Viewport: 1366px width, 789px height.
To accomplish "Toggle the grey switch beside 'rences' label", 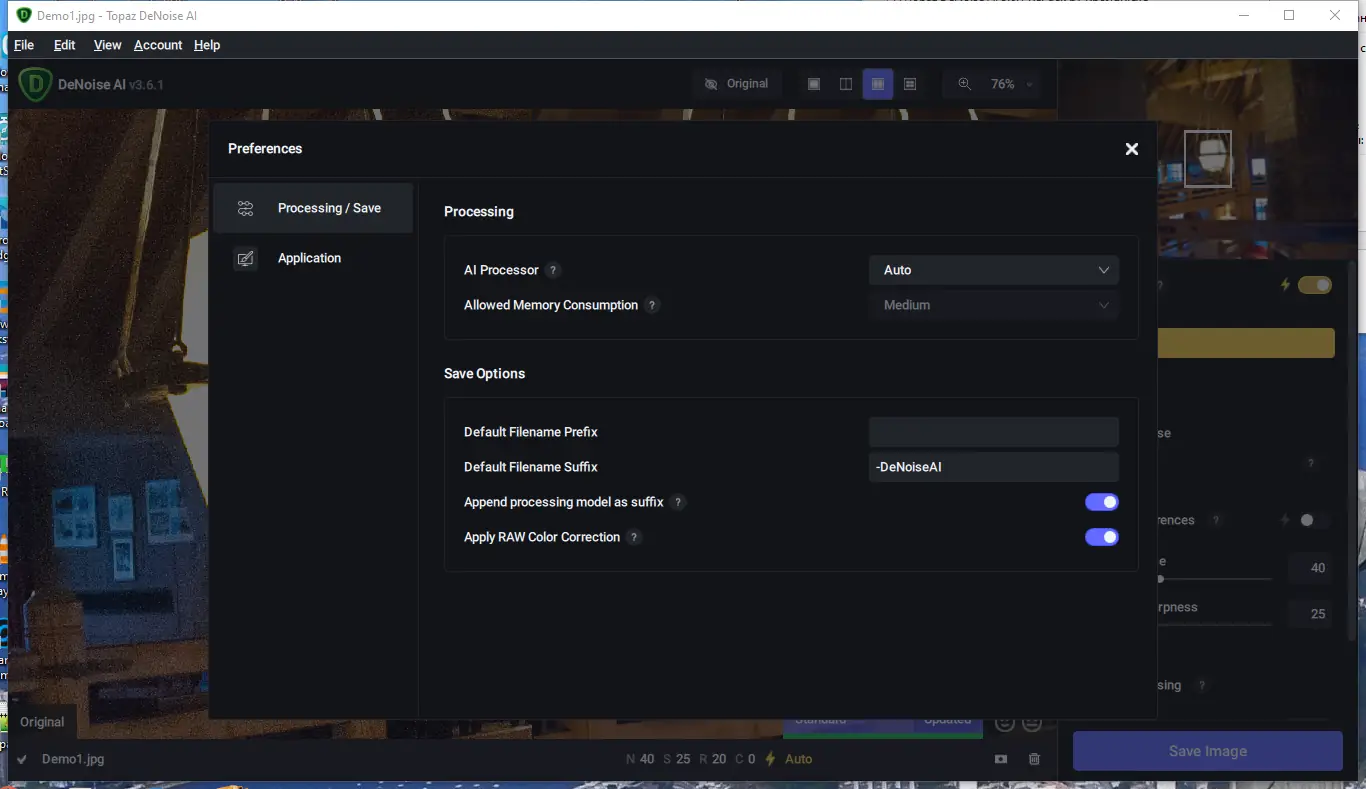I will click(1313, 520).
